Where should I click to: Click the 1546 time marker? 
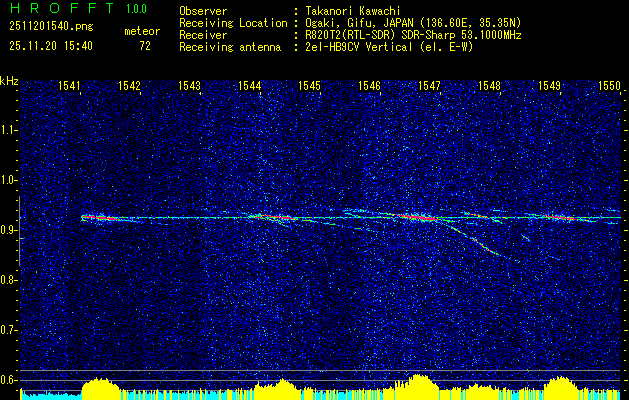tap(369, 85)
